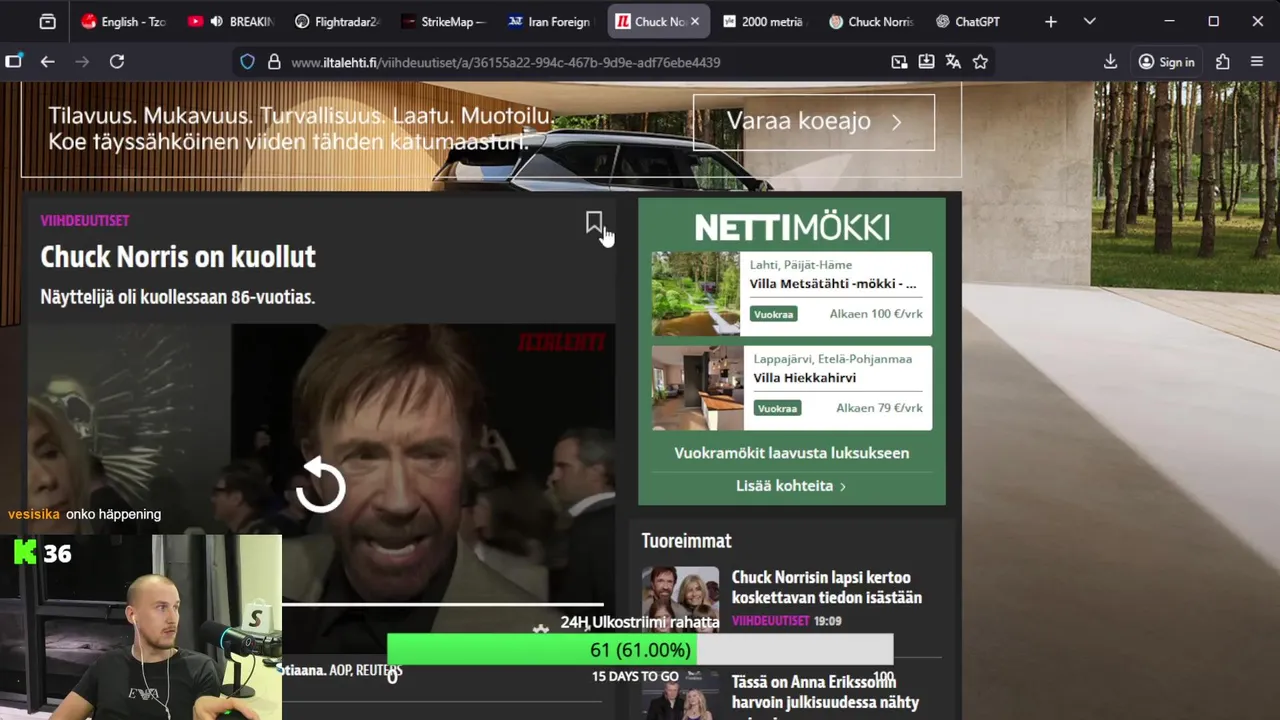This screenshot has height=720, width=1280.
Task: Click the Varaa koeajo ad button
Action: [814, 122]
